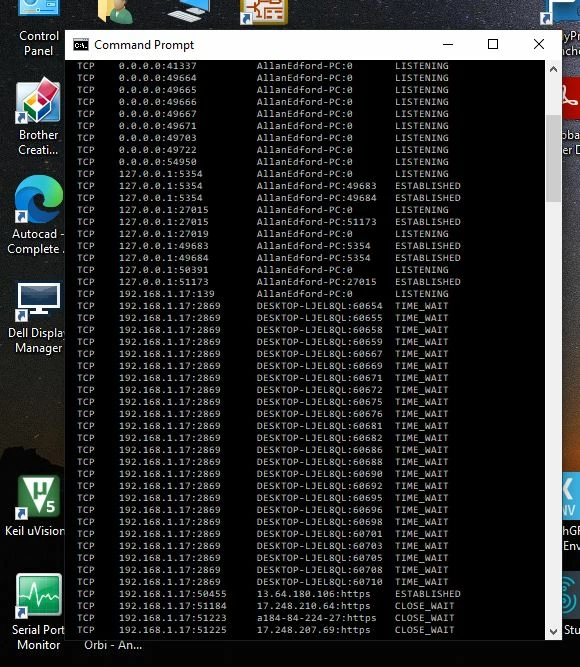This screenshot has width=580, height=667.
Task: Click the 192.168.1.17:51225 local address
Action: pyautogui.click(x=172, y=630)
